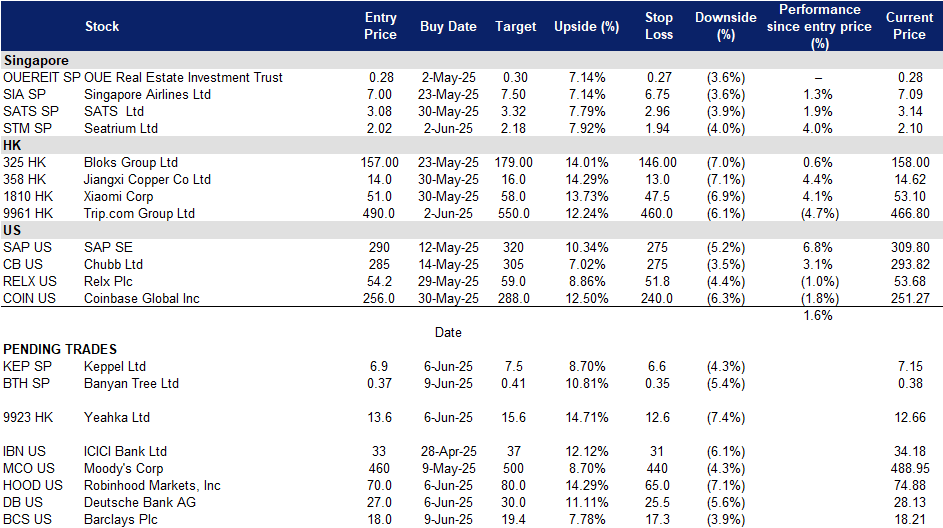Select Bloks target price 179.00
943x528 pixels.
coord(514,162)
